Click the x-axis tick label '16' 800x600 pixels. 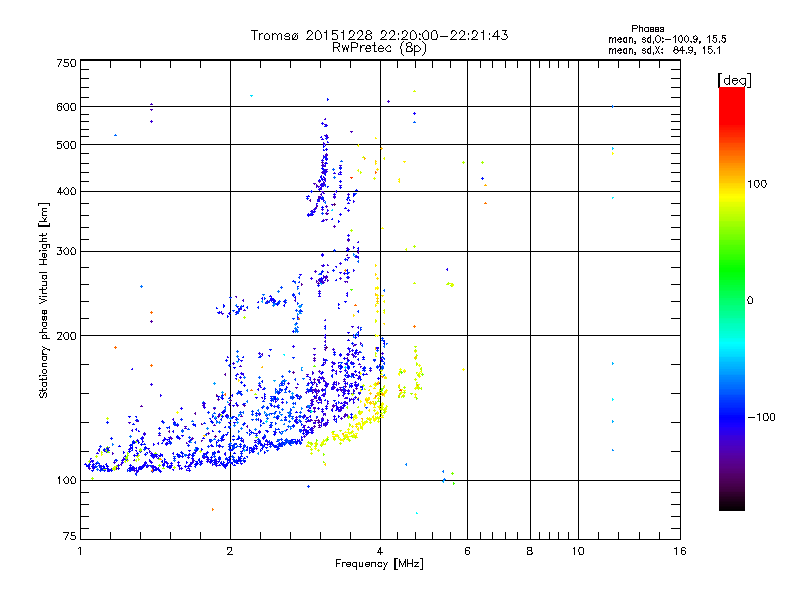point(680,551)
